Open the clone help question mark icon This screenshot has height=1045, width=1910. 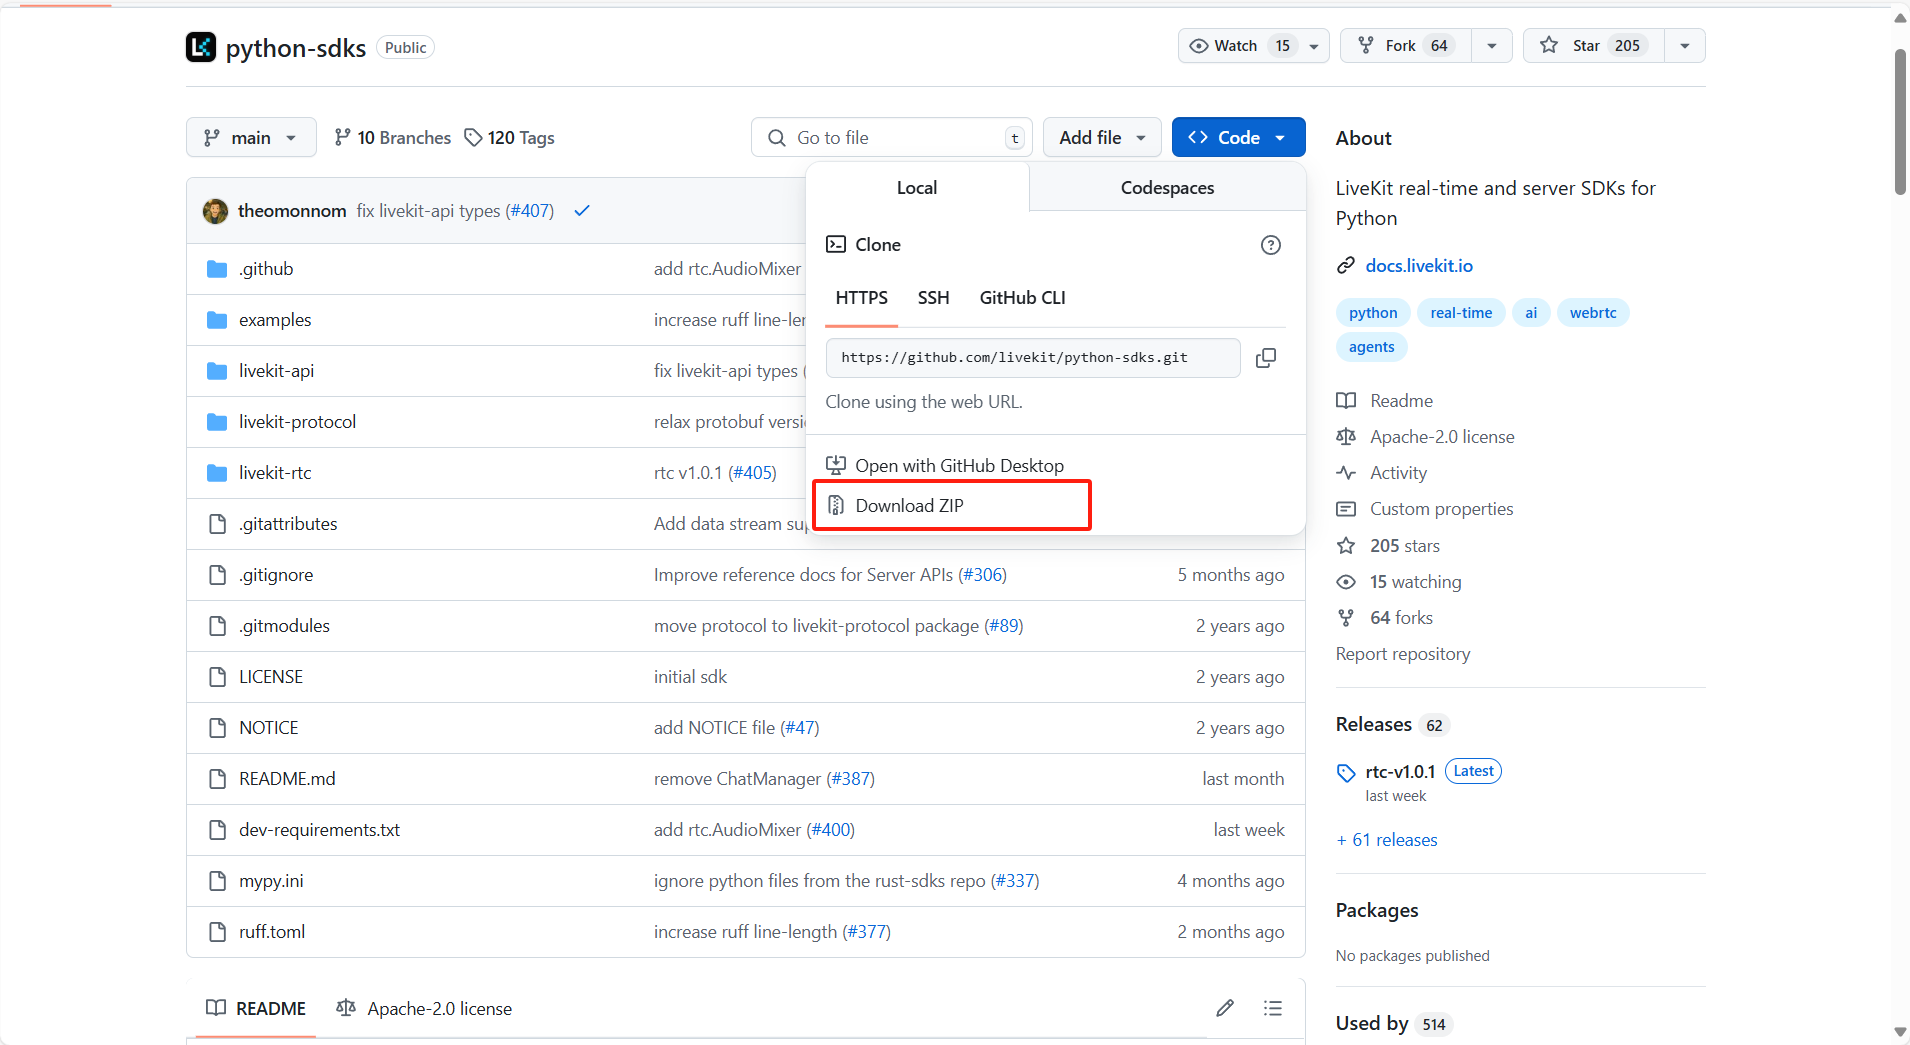point(1271,245)
